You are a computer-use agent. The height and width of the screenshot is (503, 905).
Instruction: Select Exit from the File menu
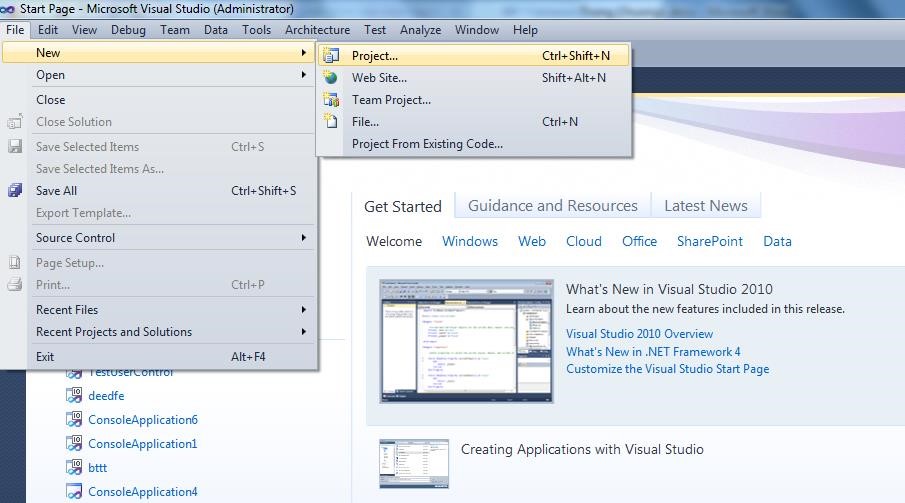coord(46,357)
